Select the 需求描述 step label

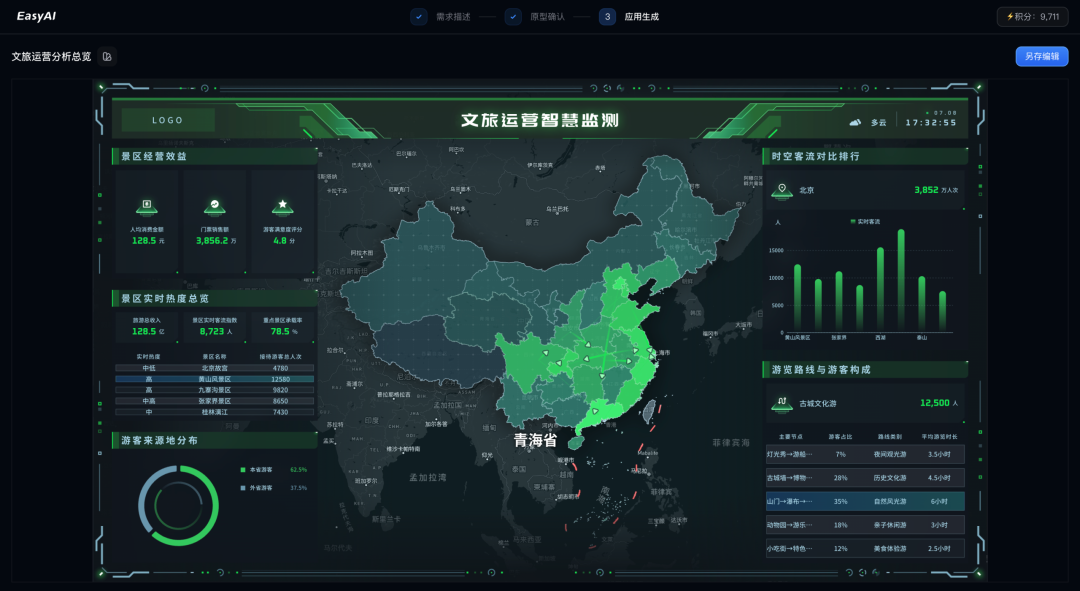click(x=453, y=17)
